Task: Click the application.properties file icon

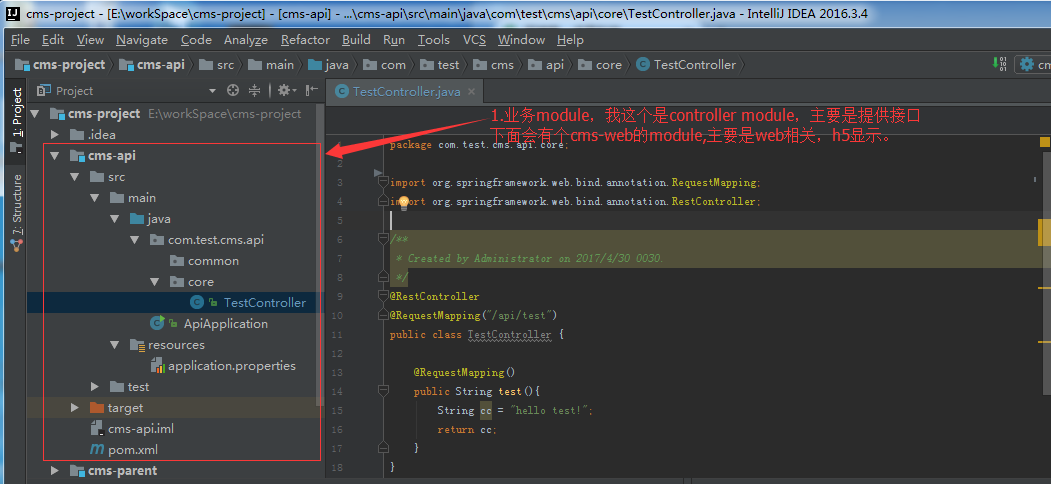Action: tap(158, 365)
